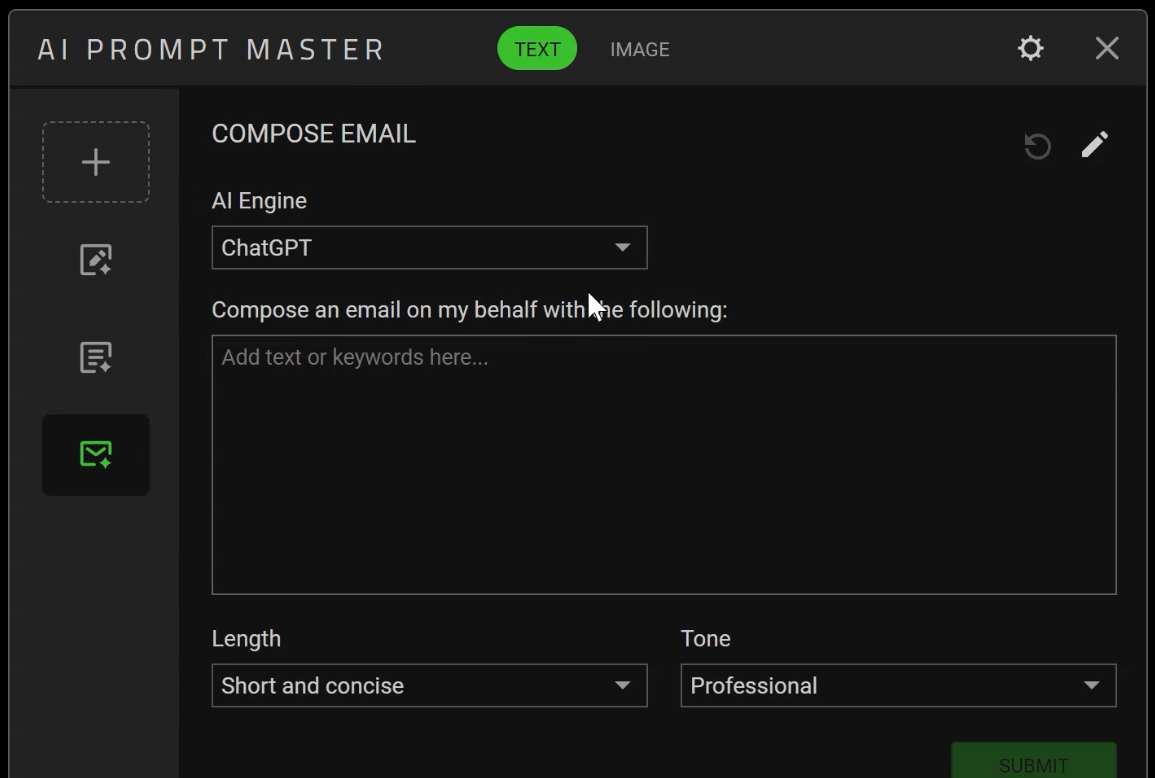Viewport: 1155px width, 778px height.
Task: Open the AI Engine dropdown showing ChatGPT
Action: click(x=429, y=248)
